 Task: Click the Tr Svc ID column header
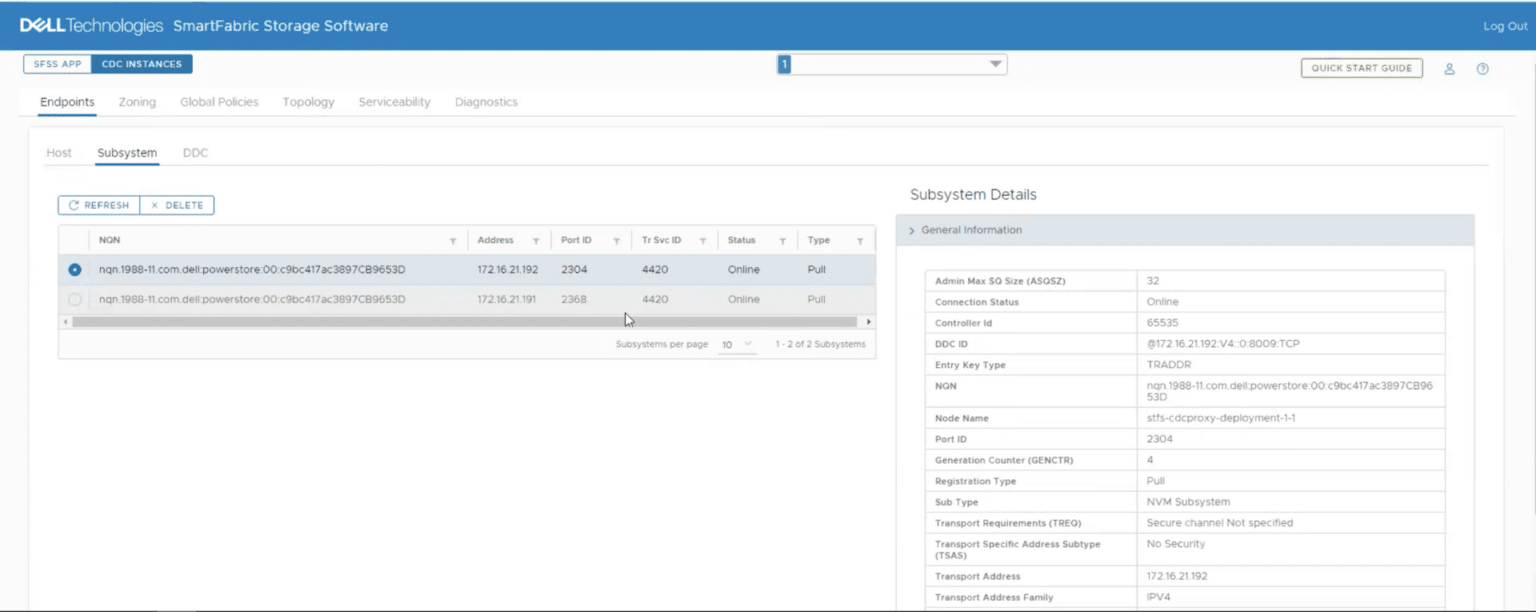pos(661,240)
